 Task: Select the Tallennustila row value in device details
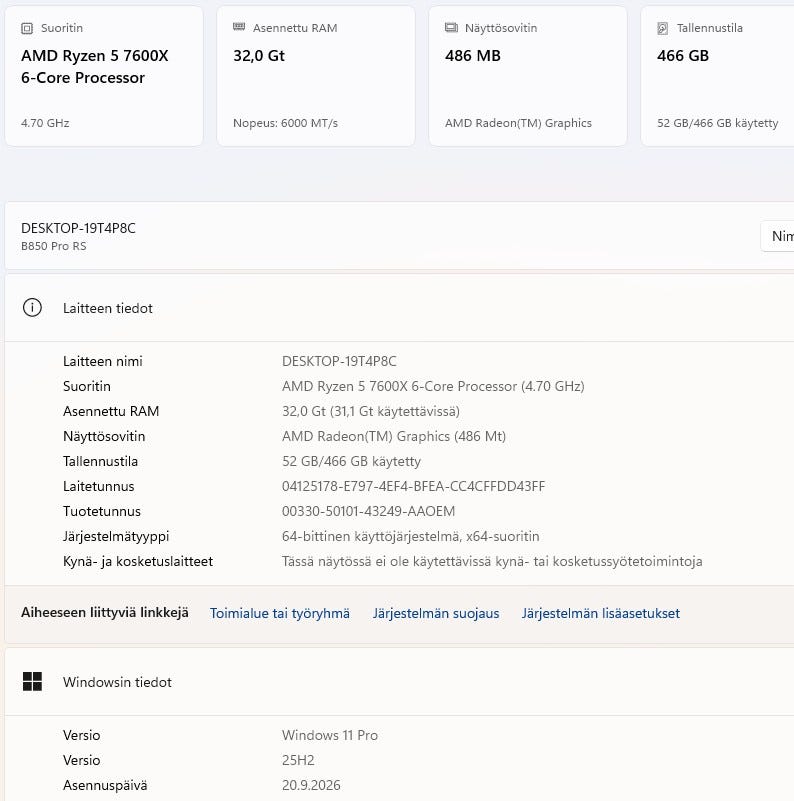pyautogui.click(x=351, y=461)
